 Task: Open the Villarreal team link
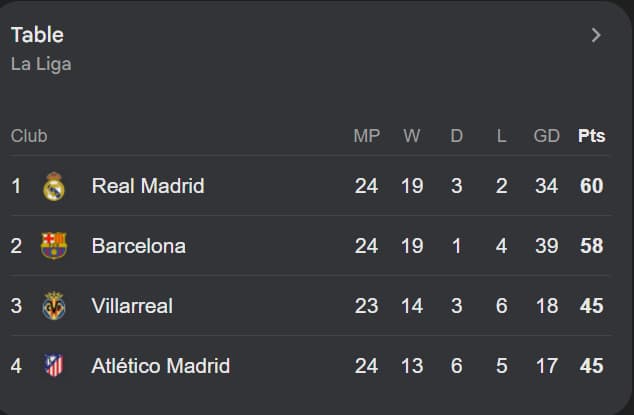[x=131, y=306]
